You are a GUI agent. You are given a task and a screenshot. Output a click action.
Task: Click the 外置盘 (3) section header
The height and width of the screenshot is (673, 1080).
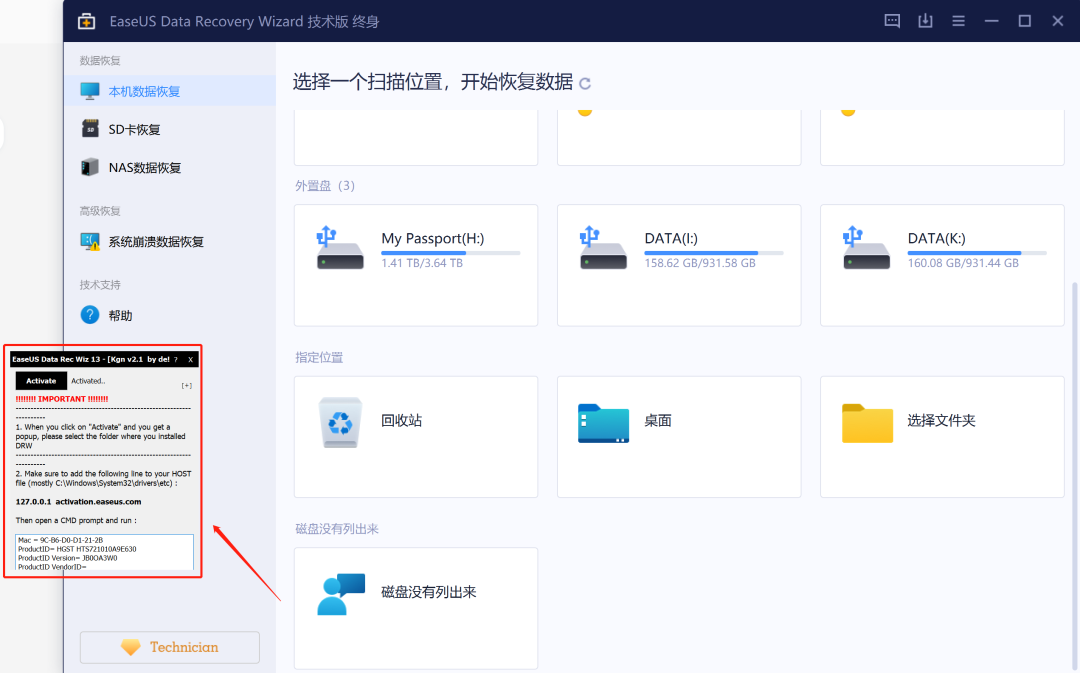[325, 186]
